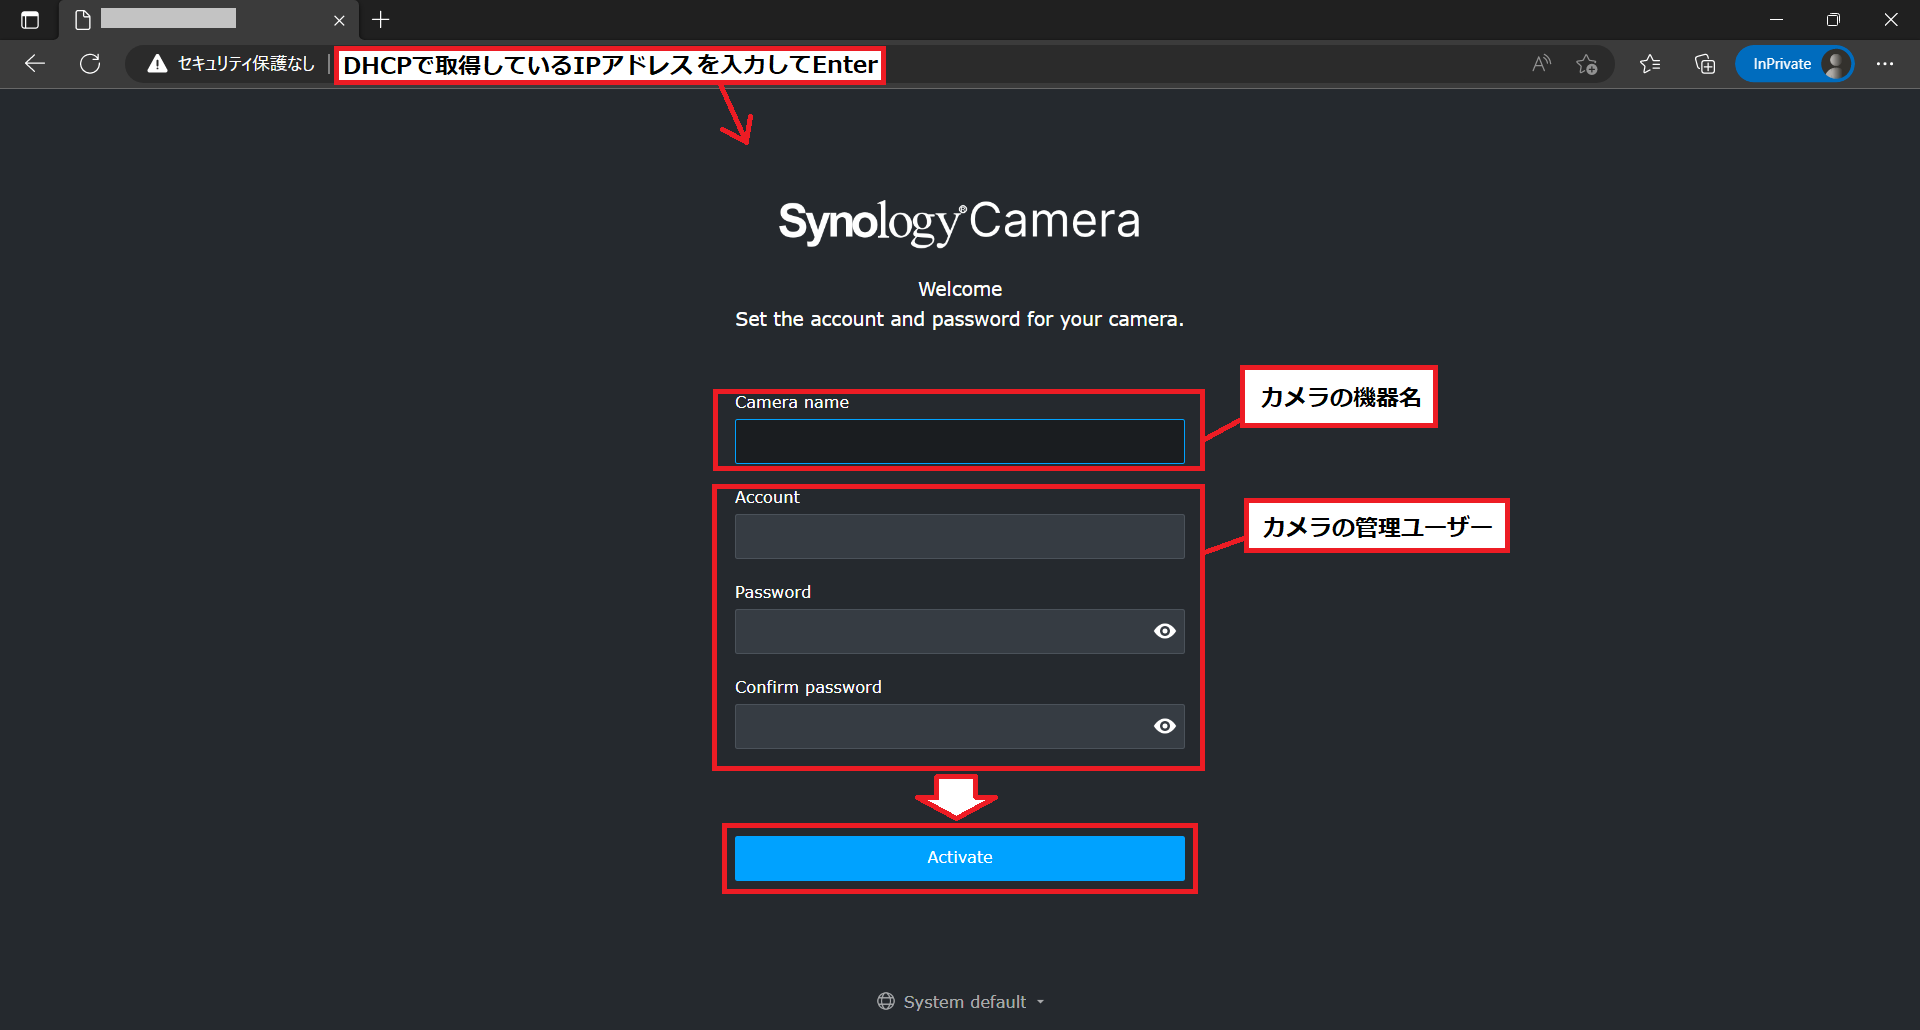Open the InPrivate profile badge

pos(1794,63)
